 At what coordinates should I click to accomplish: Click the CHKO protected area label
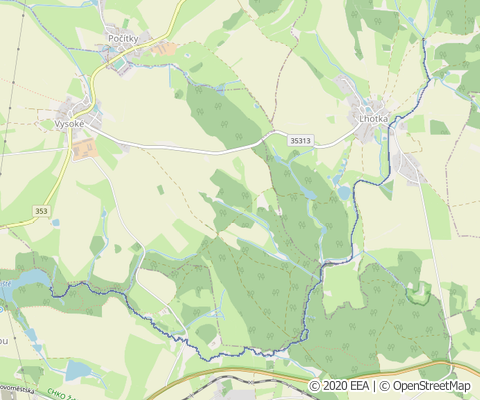[x=61, y=394]
